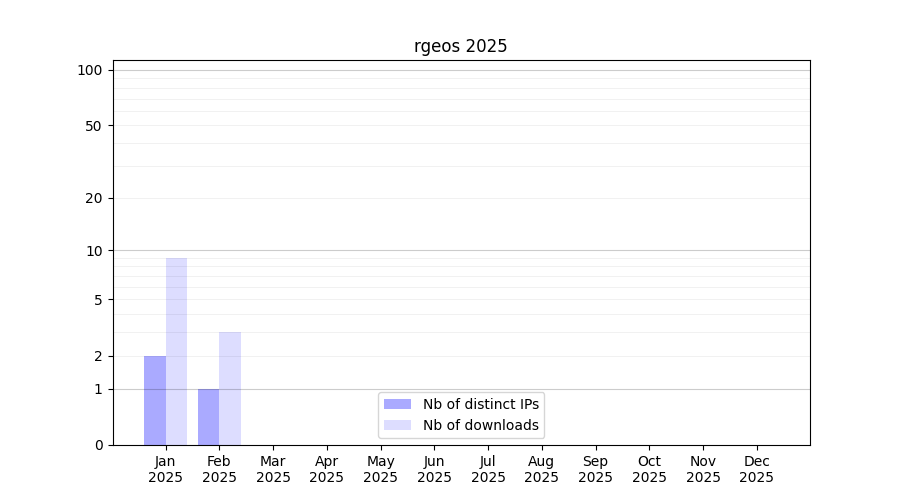Viewport: 900px width, 500px height.
Task: Select the 10 y-axis tick label
Action: click(x=93, y=250)
